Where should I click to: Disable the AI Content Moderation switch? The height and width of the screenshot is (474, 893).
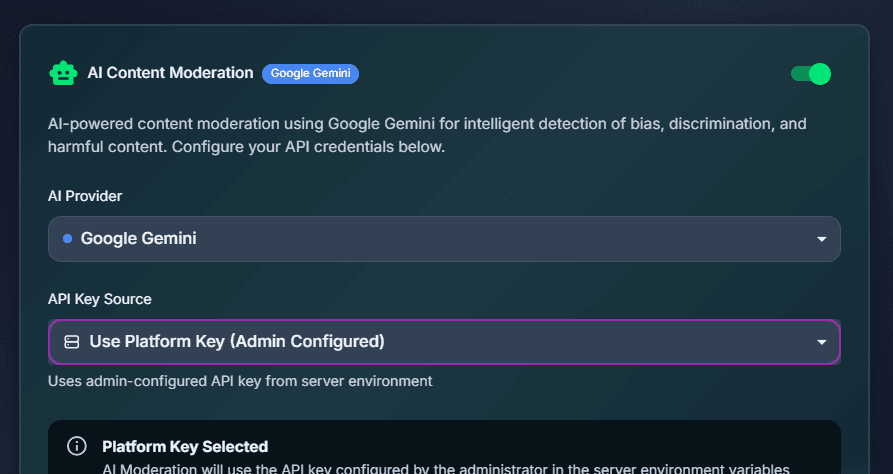click(x=810, y=74)
